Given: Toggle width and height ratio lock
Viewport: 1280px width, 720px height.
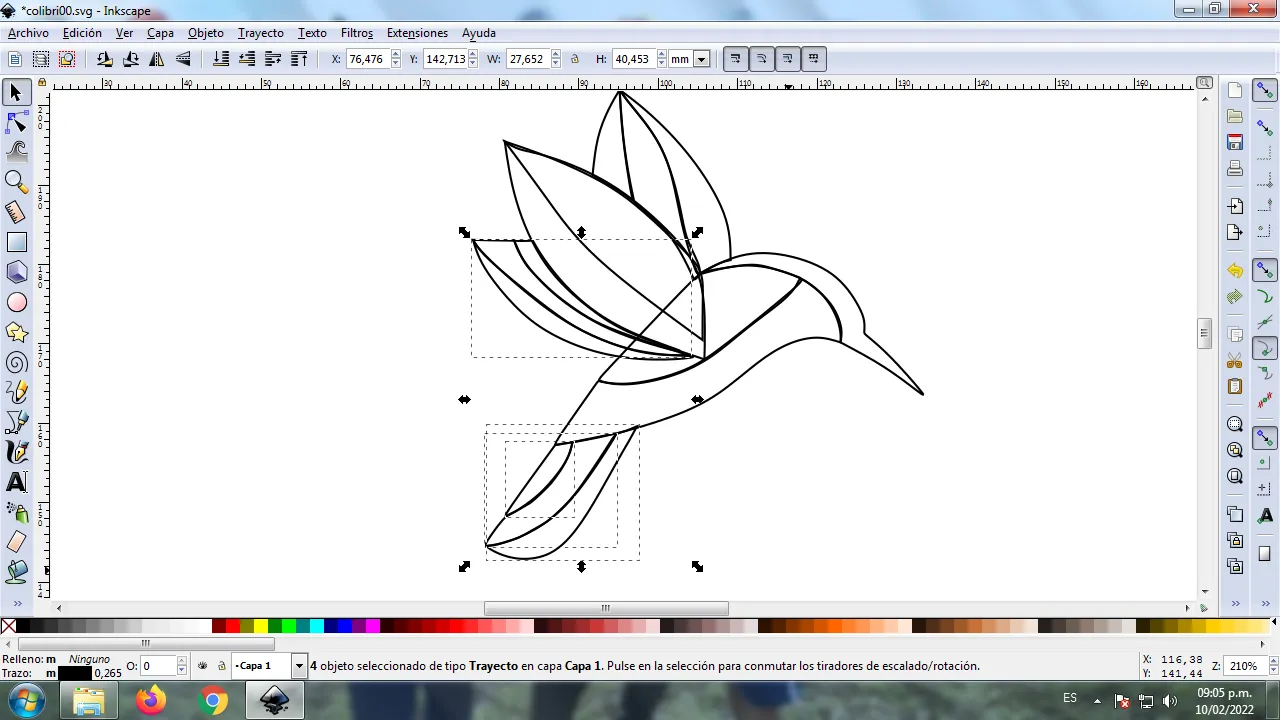Looking at the screenshot, I should coord(575,59).
